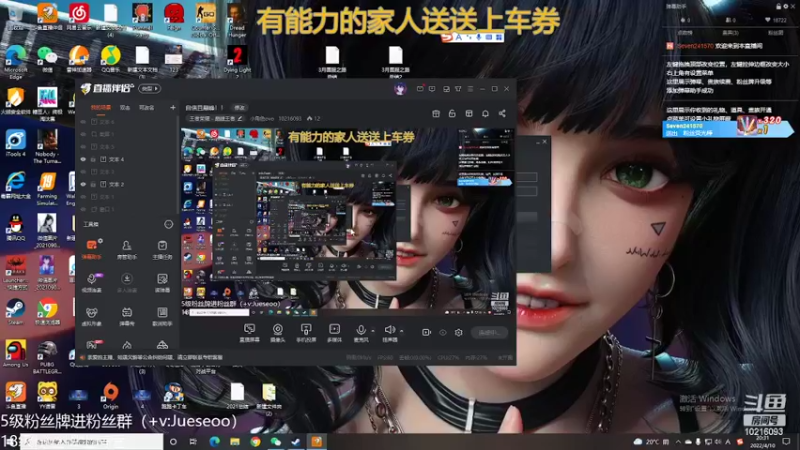Open the 房管助手 room manager tool

[x=127, y=249]
